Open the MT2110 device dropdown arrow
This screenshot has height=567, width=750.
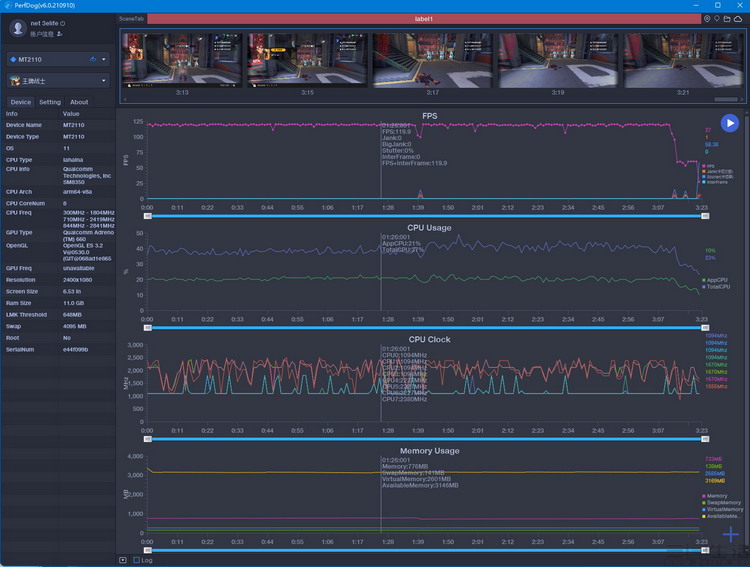tap(104, 59)
